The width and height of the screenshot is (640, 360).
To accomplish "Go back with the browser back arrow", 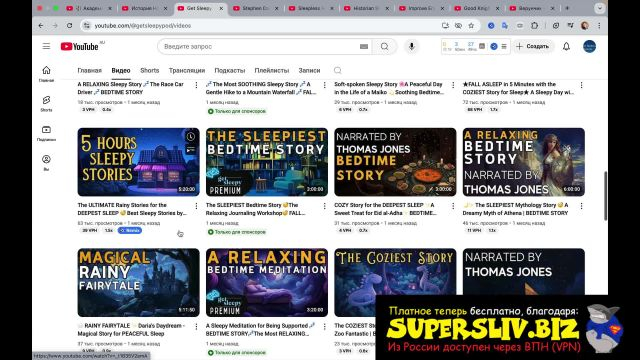I will coord(41,25).
